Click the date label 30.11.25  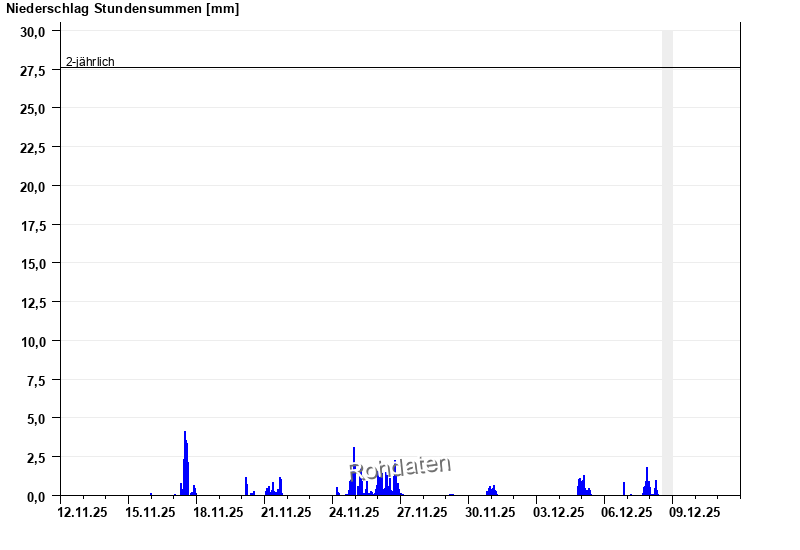tap(490, 512)
